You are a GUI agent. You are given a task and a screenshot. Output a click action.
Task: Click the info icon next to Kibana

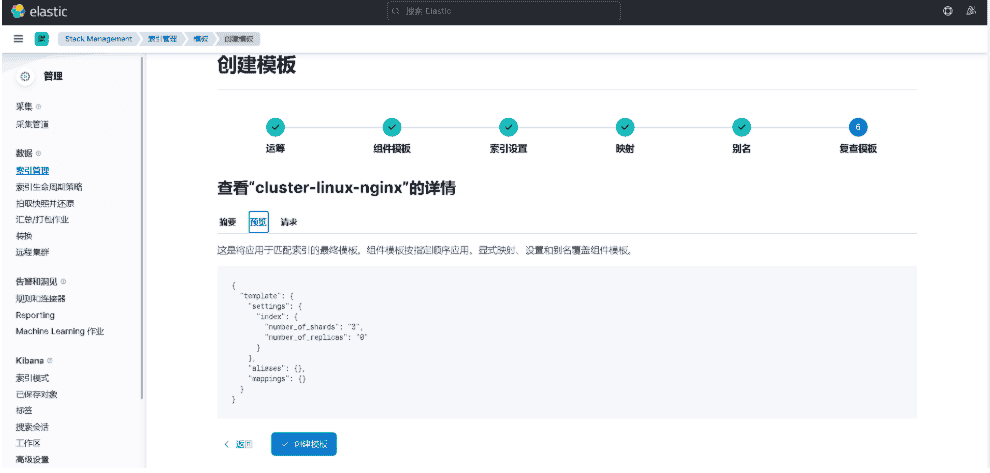[x=50, y=361]
